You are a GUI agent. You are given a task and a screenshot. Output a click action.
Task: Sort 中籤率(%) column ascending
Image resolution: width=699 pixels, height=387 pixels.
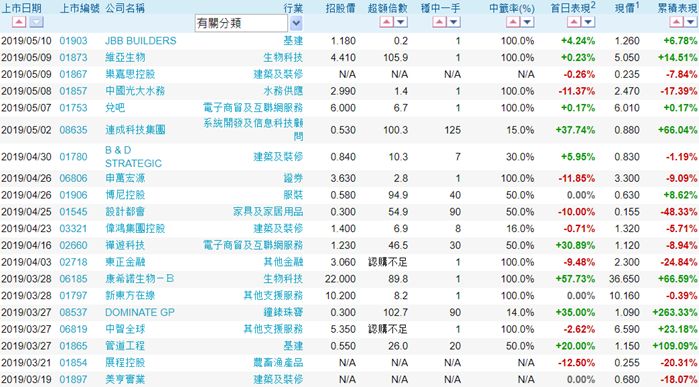pyautogui.click(x=513, y=22)
